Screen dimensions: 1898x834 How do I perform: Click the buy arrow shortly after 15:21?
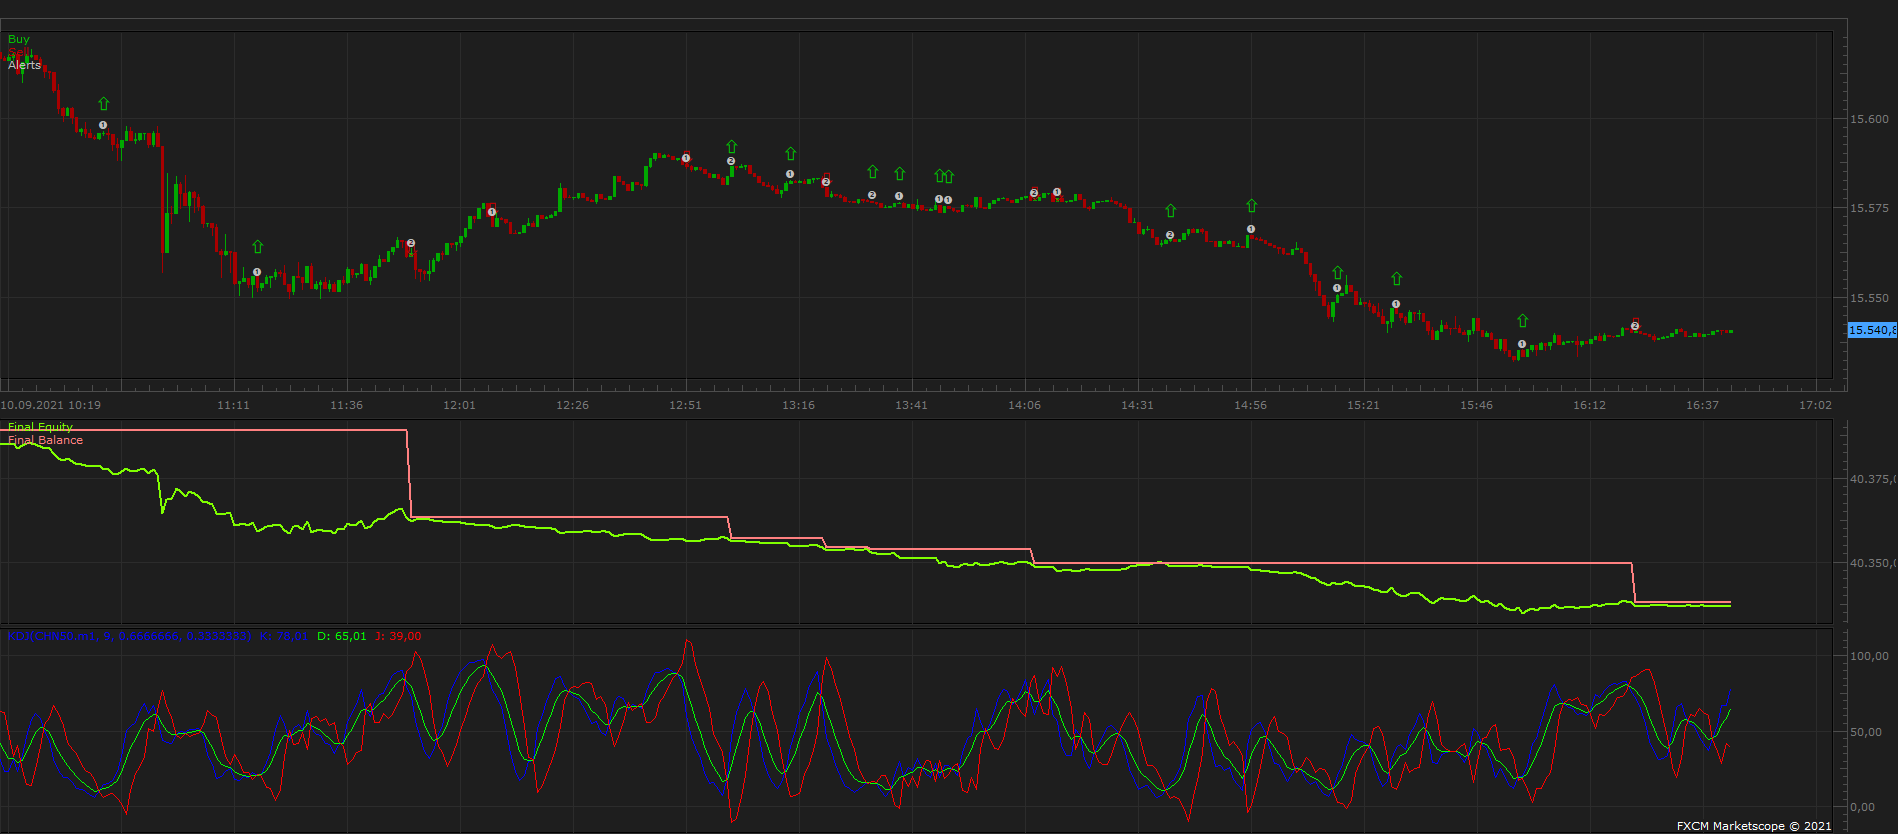[x=1397, y=279]
